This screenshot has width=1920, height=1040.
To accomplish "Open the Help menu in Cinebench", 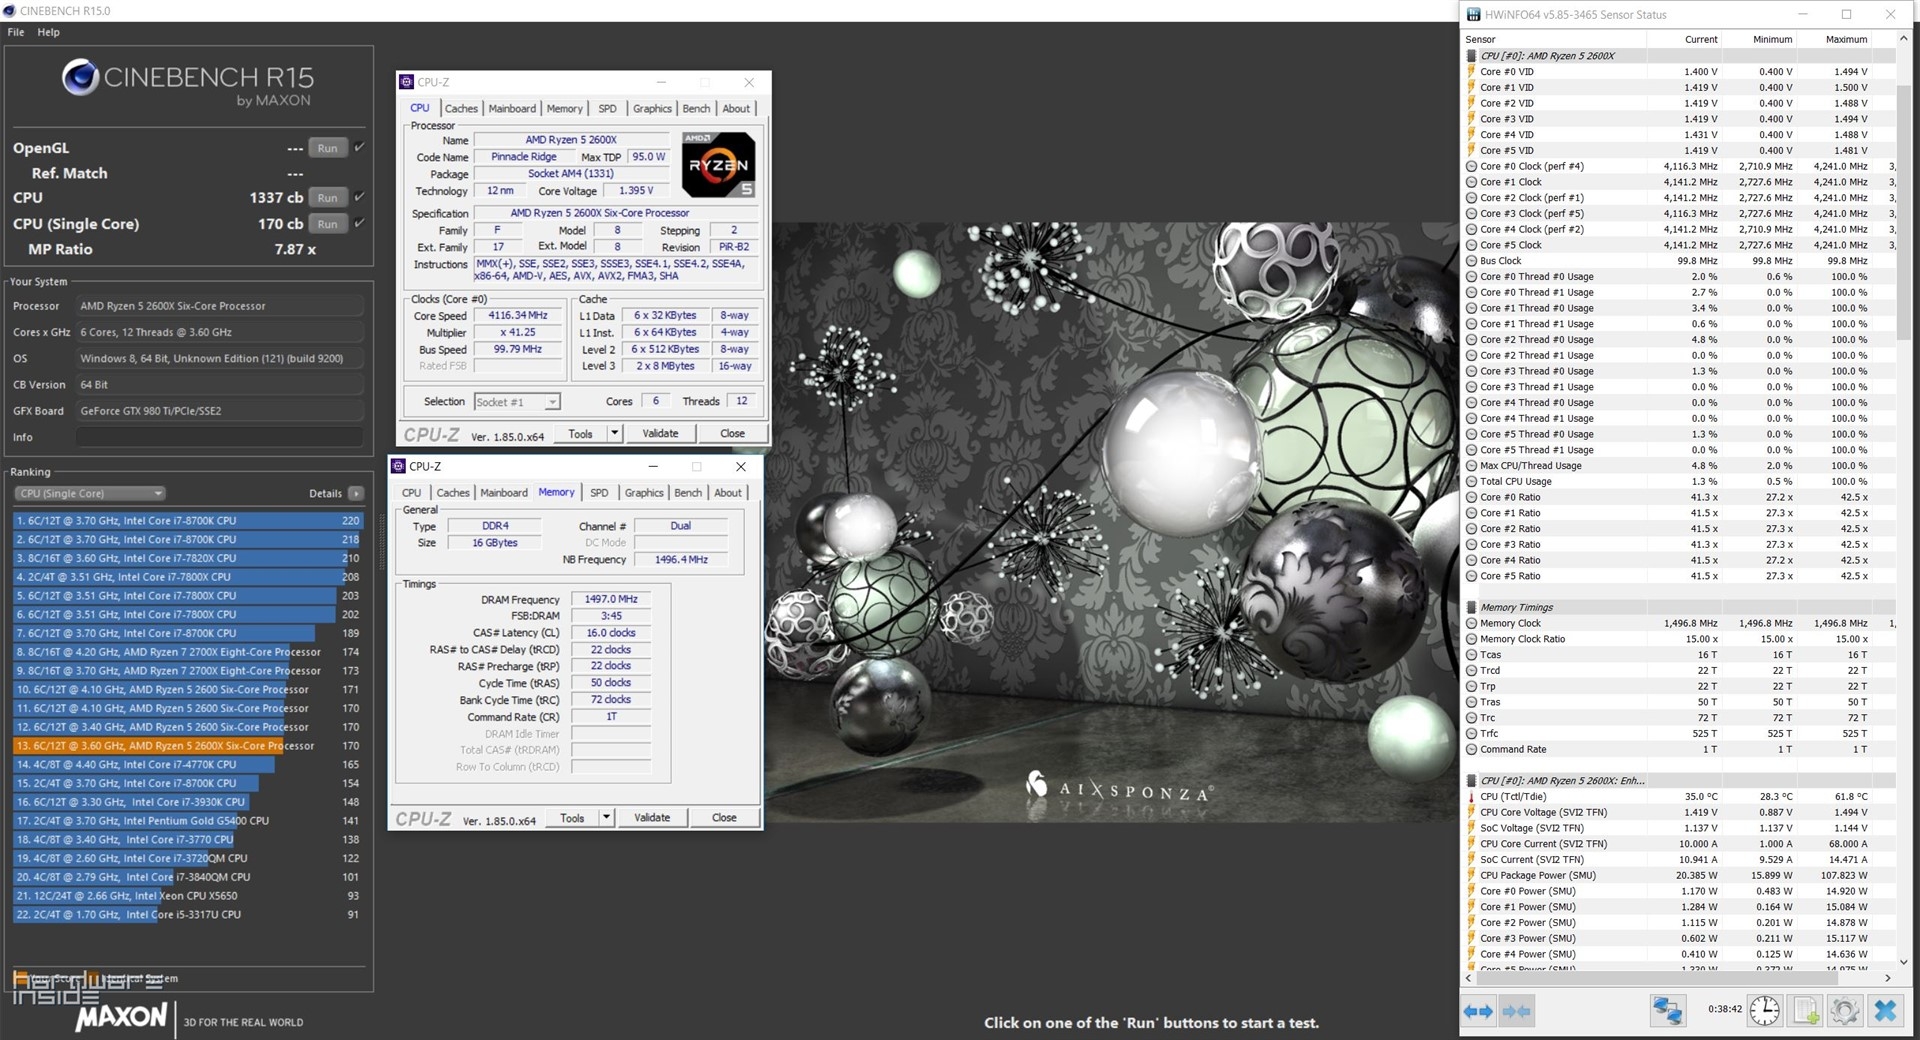I will 49,32.
